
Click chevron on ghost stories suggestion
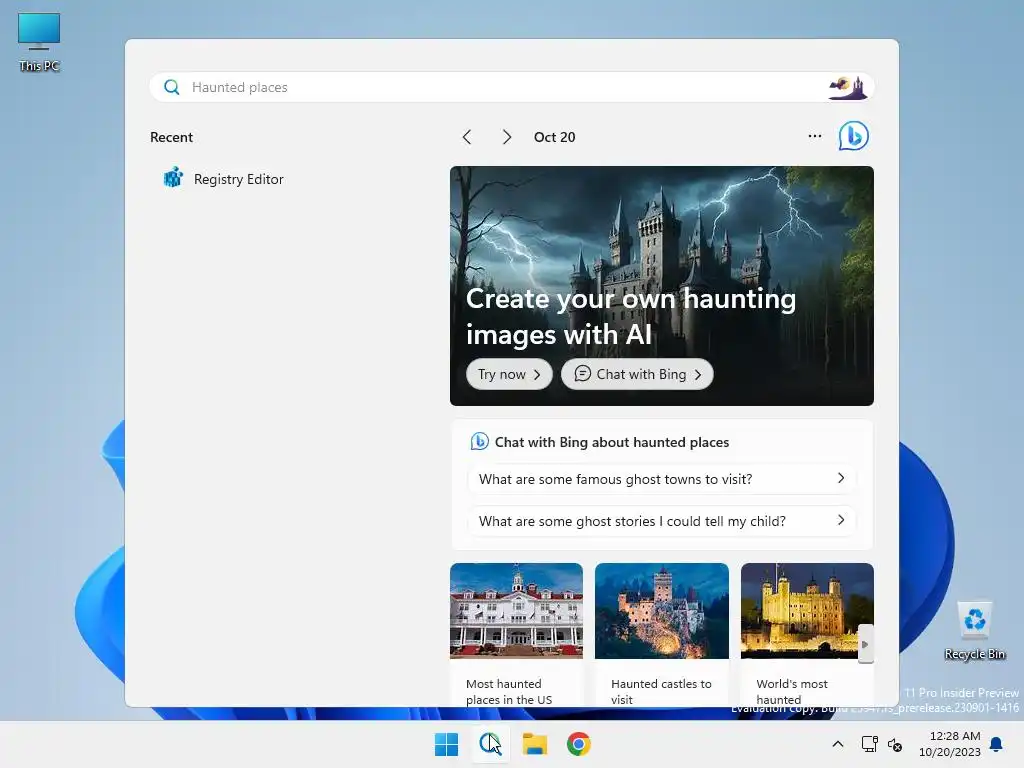click(840, 520)
